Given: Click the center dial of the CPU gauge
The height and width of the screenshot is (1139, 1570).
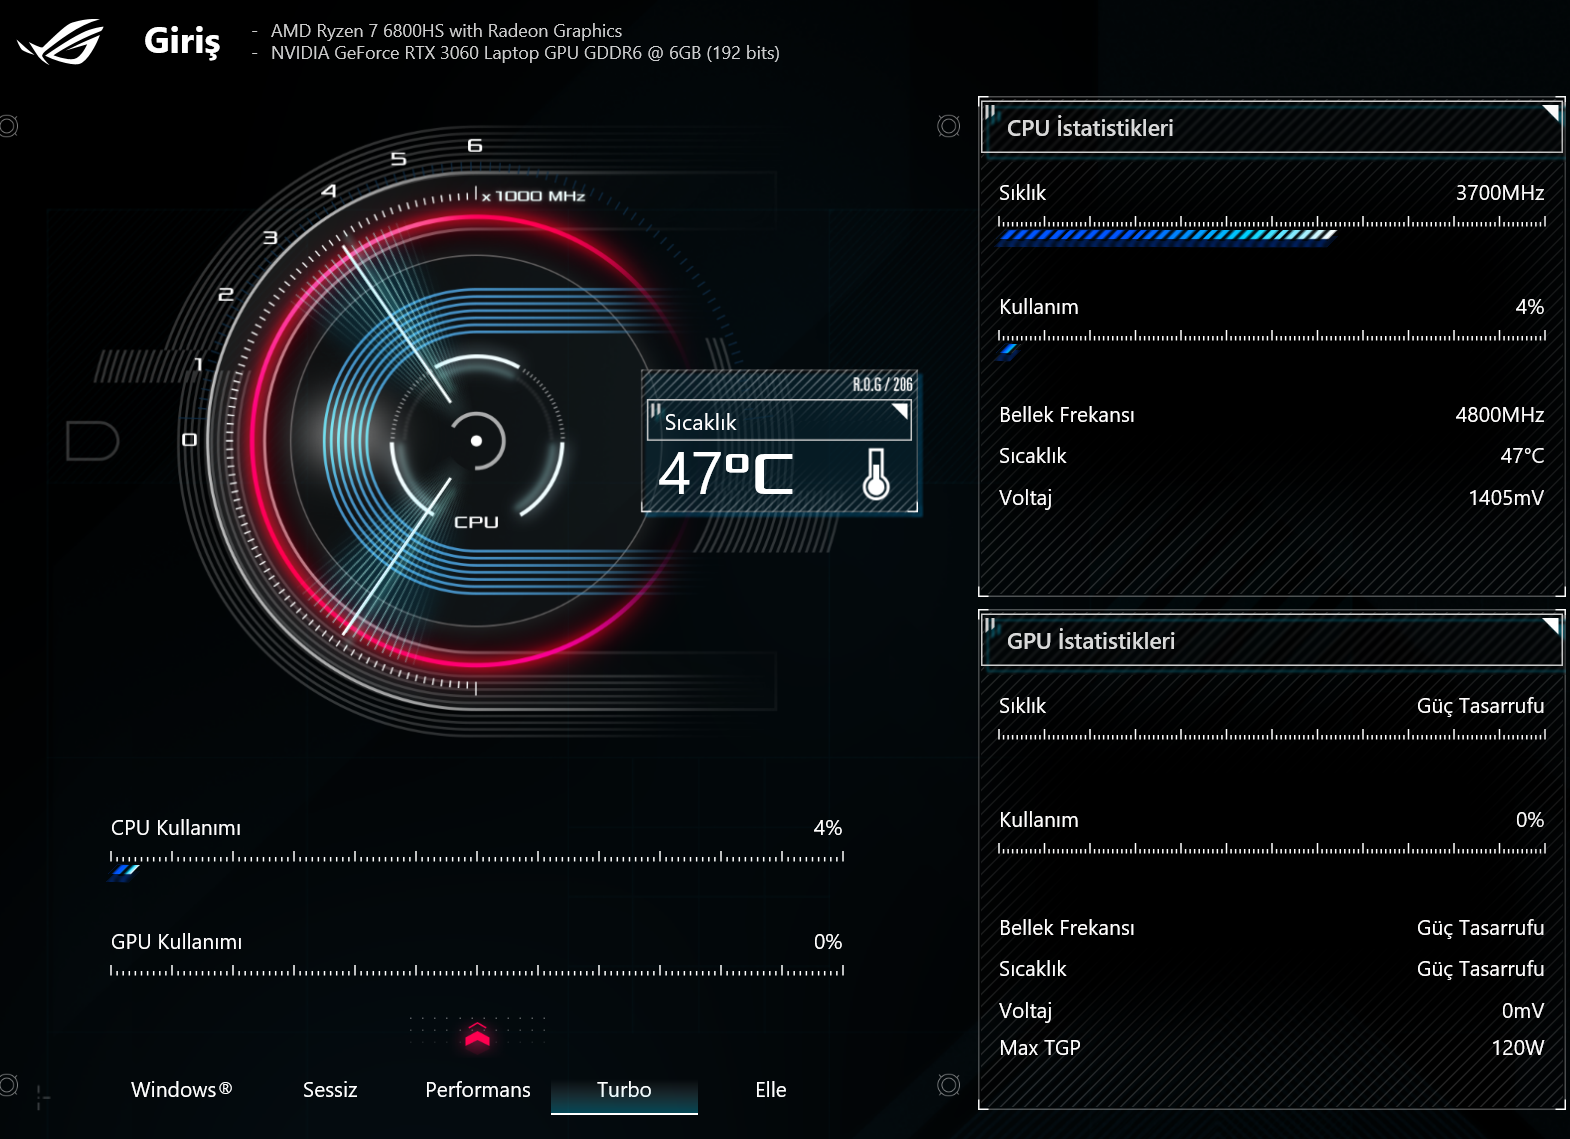Looking at the screenshot, I should 477,441.
